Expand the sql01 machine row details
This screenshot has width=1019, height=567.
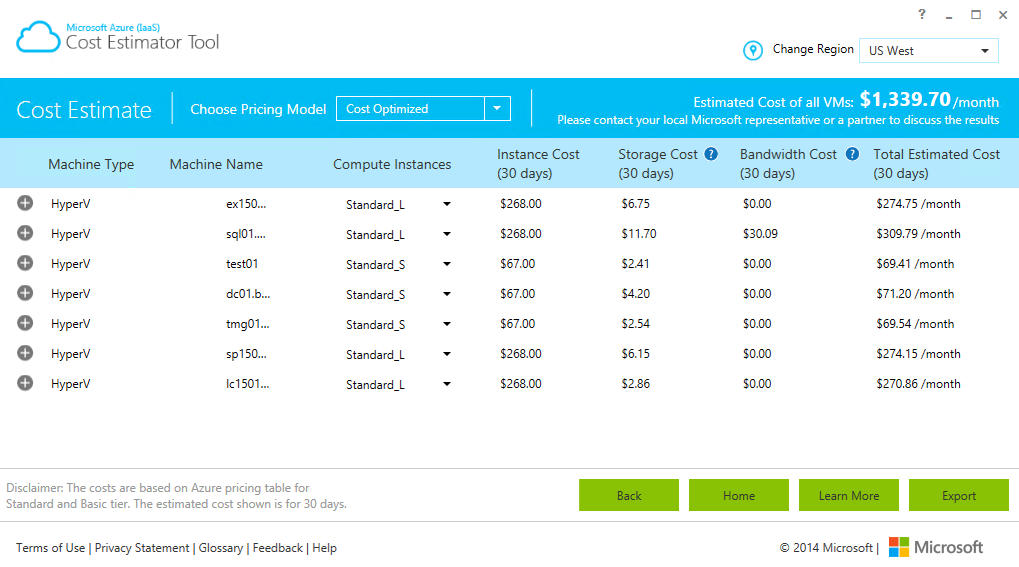pyautogui.click(x=25, y=233)
